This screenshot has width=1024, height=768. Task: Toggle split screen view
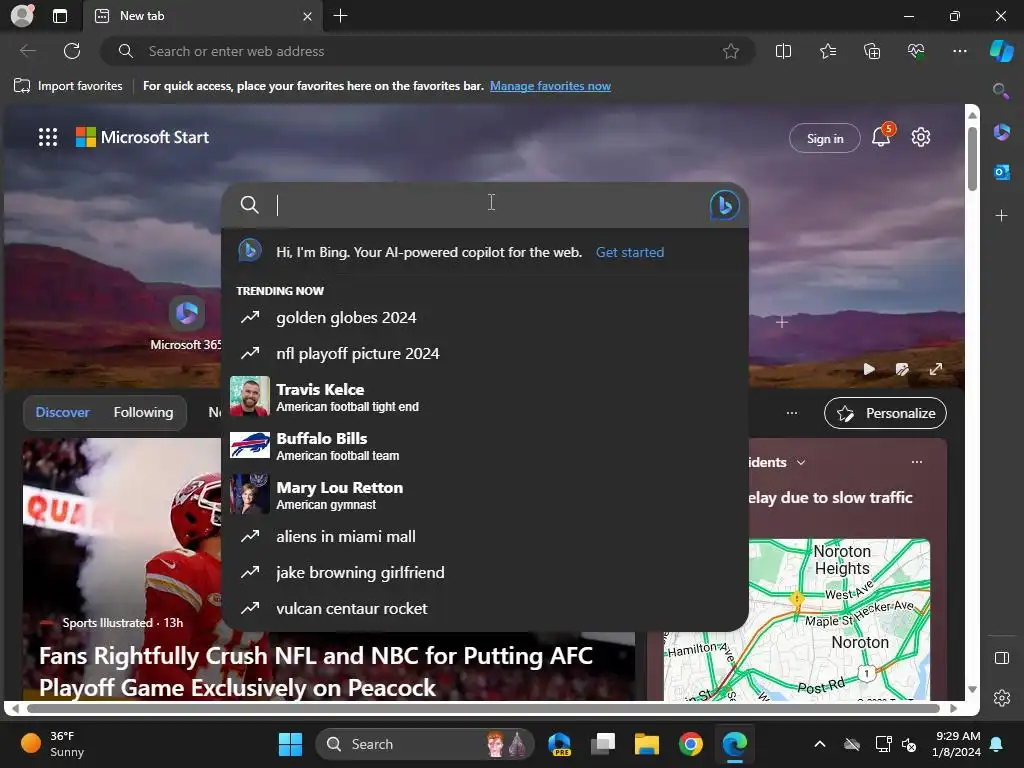coord(783,51)
